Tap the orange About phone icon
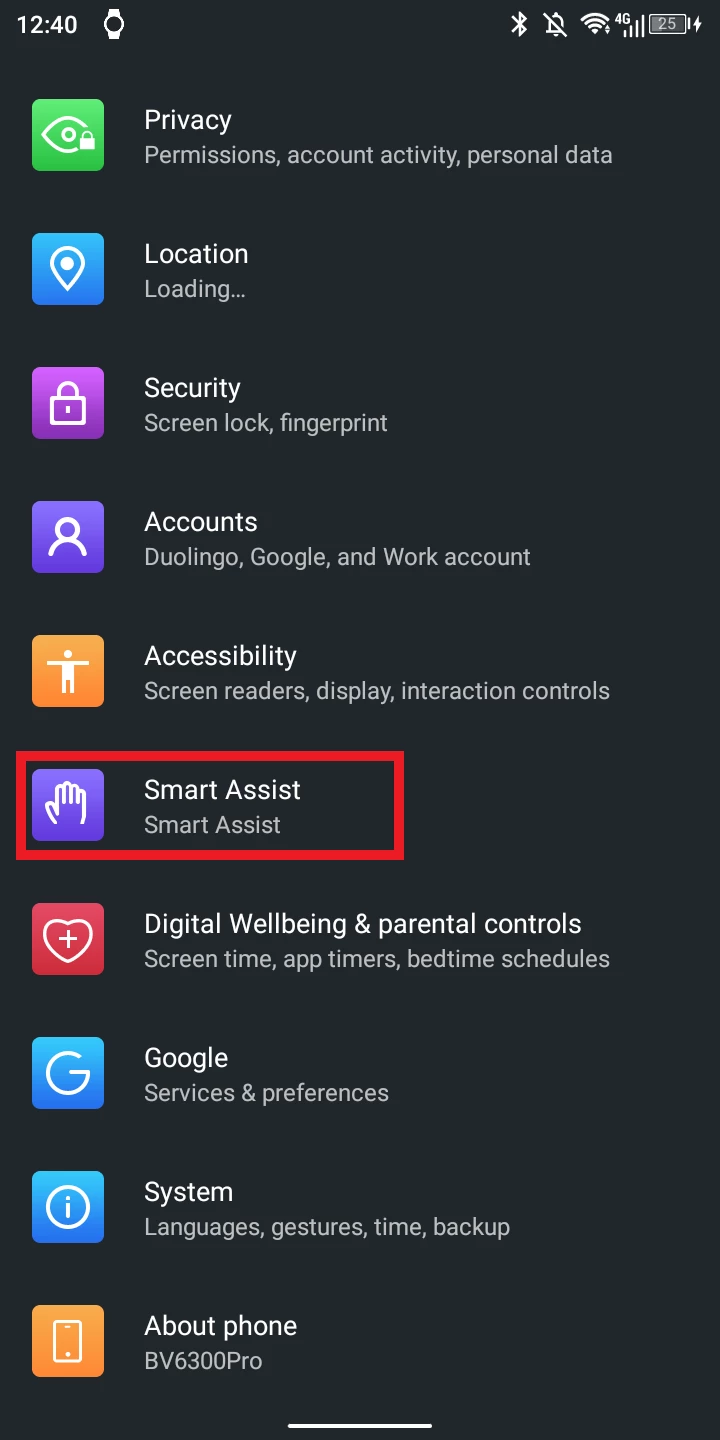This screenshot has width=720, height=1440. (68, 1341)
